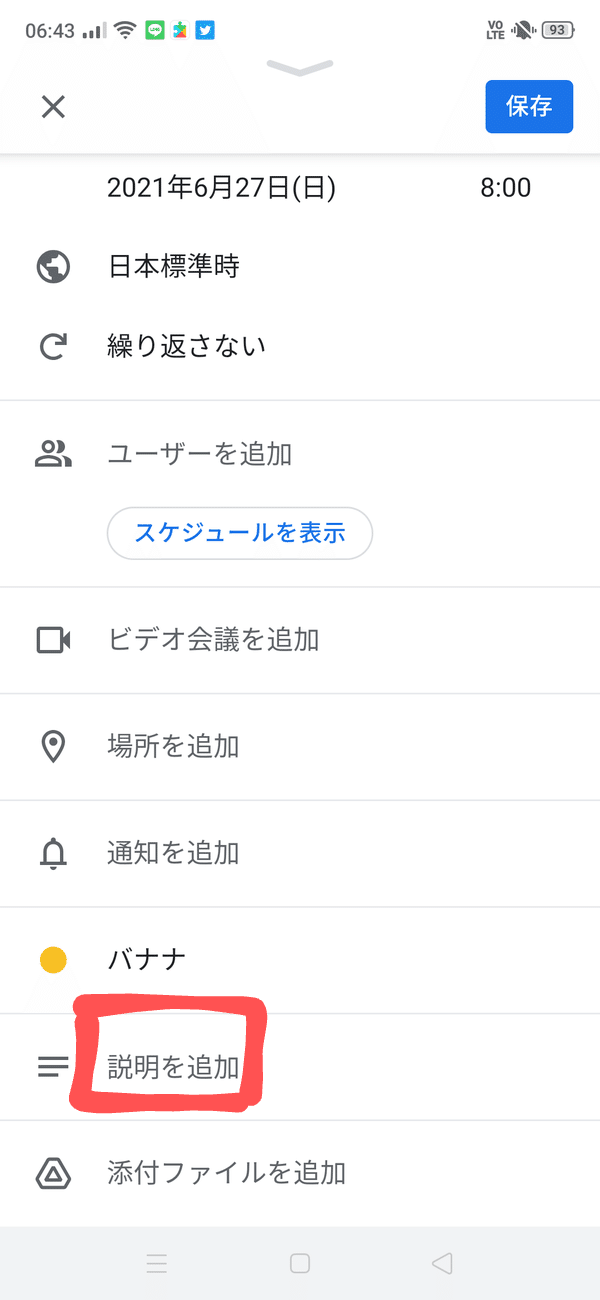Tap スケジュールを表示 to view schedules
The width and height of the screenshot is (600, 1300).
pos(239,533)
